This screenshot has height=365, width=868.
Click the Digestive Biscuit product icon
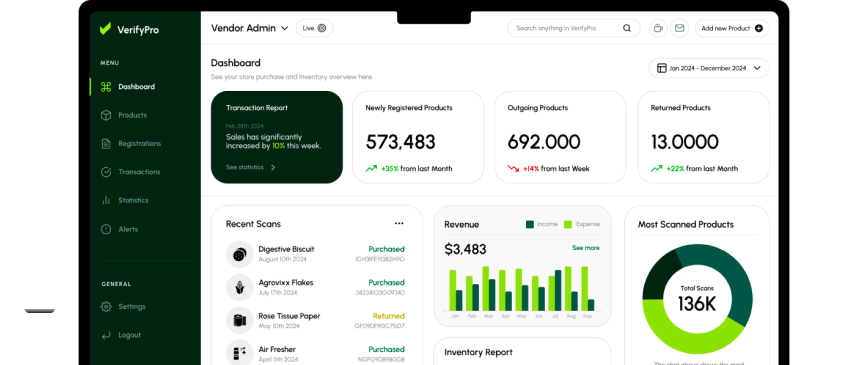click(239, 254)
